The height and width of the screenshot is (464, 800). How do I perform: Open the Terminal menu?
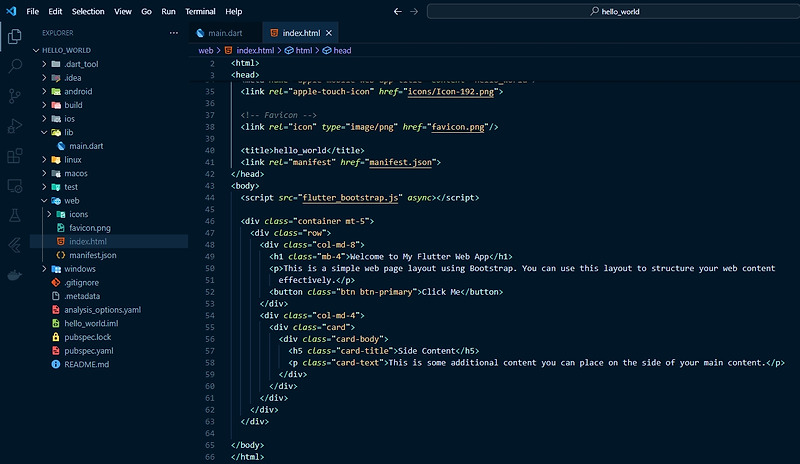click(200, 12)
